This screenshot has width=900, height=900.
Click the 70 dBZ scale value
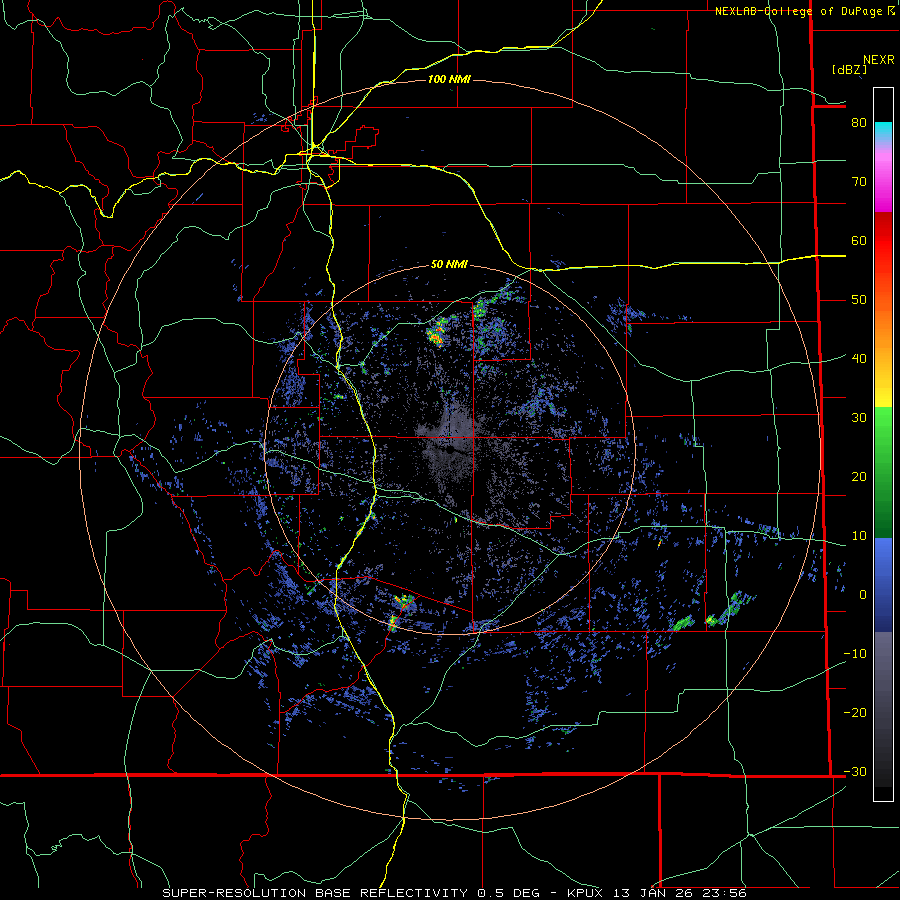point(859,182)
